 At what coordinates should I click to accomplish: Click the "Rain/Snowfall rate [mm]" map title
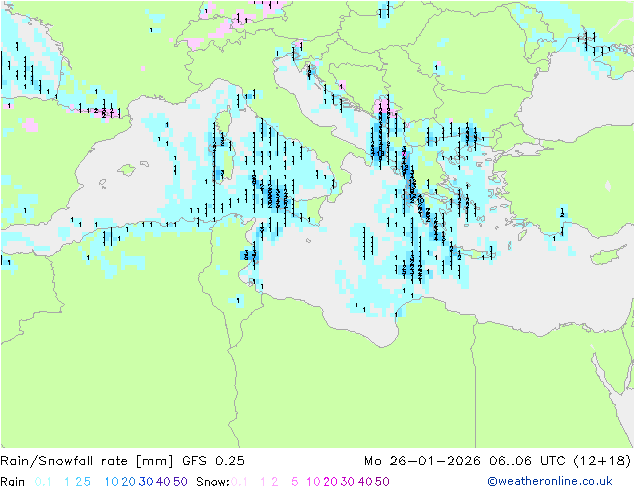87,461
